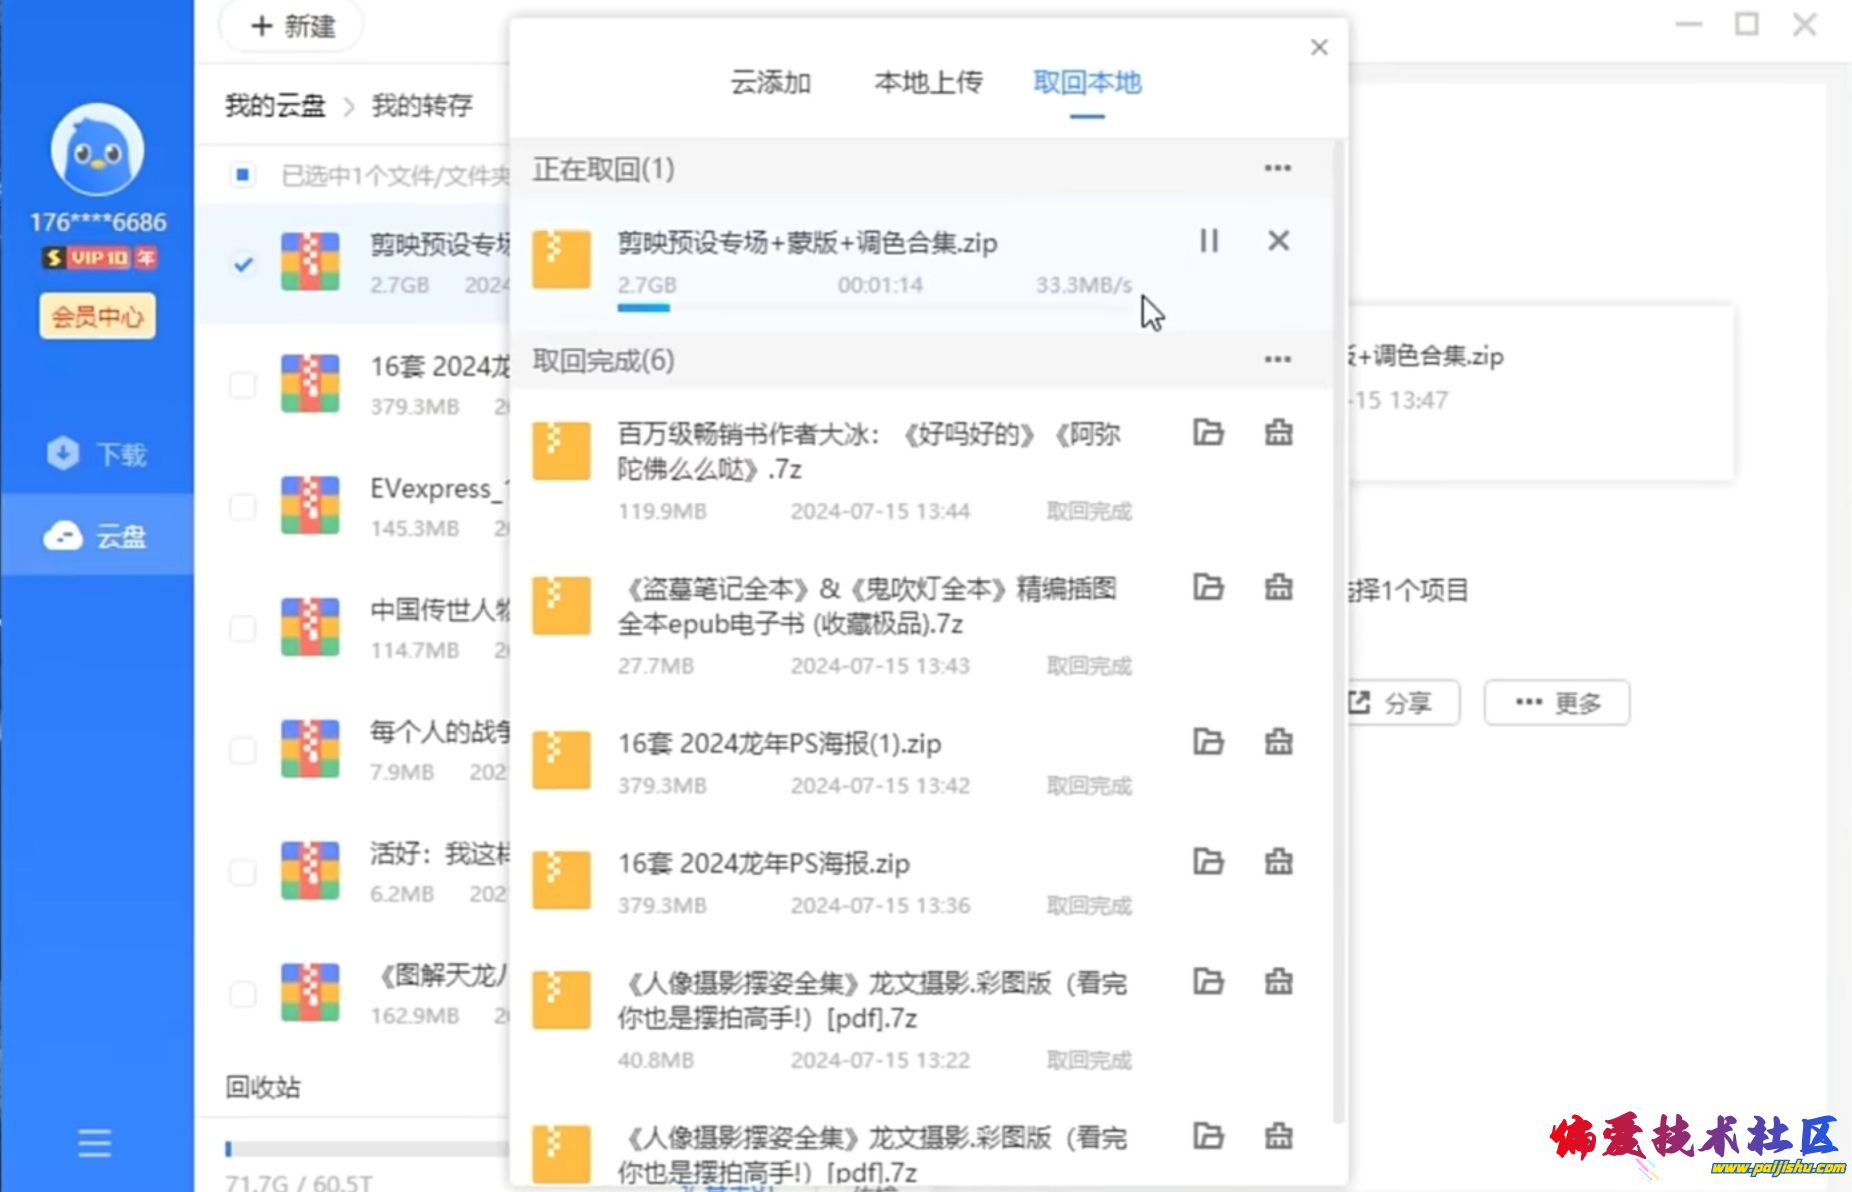The width and height of the screenshot is (1852, 1192).
Task: Toggle the select-all files checkbox
Action: coord(242,176)
